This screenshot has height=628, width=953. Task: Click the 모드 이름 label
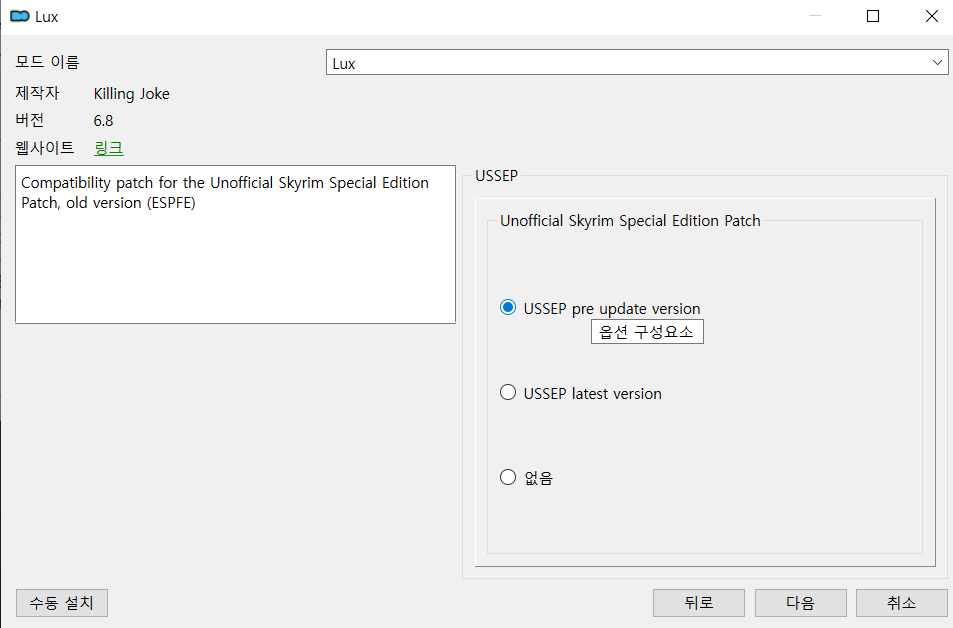[47, 62]
